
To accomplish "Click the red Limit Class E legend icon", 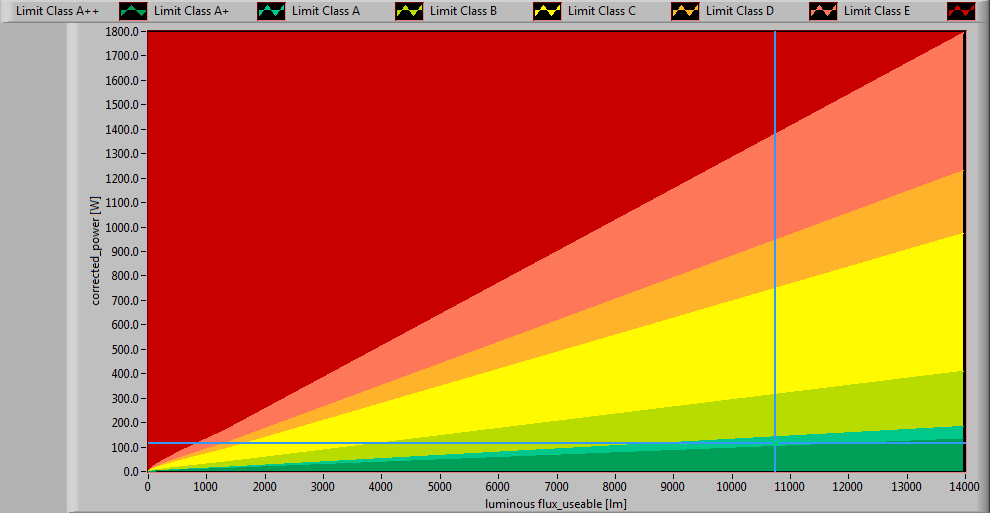I will 961,11.
